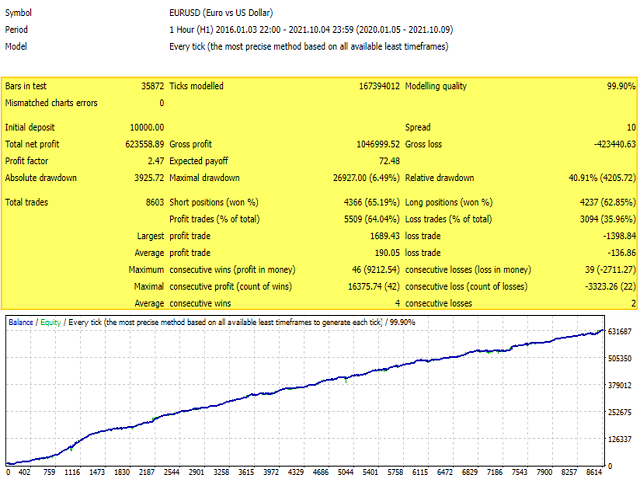Select the Maximal drawdown value 26927.00 (6.49%)
The height and width of the screenshot is (480, 640).
367,178
